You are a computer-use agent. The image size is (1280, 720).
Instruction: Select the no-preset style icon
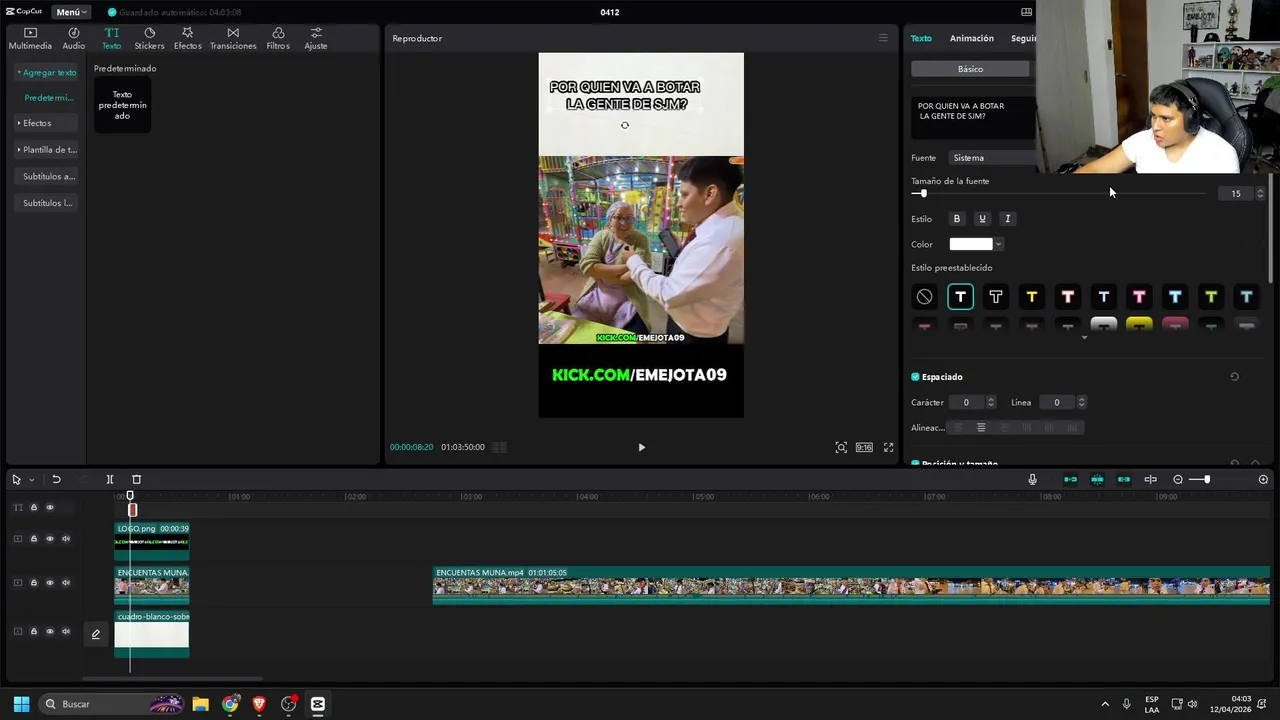pos(924,297)
